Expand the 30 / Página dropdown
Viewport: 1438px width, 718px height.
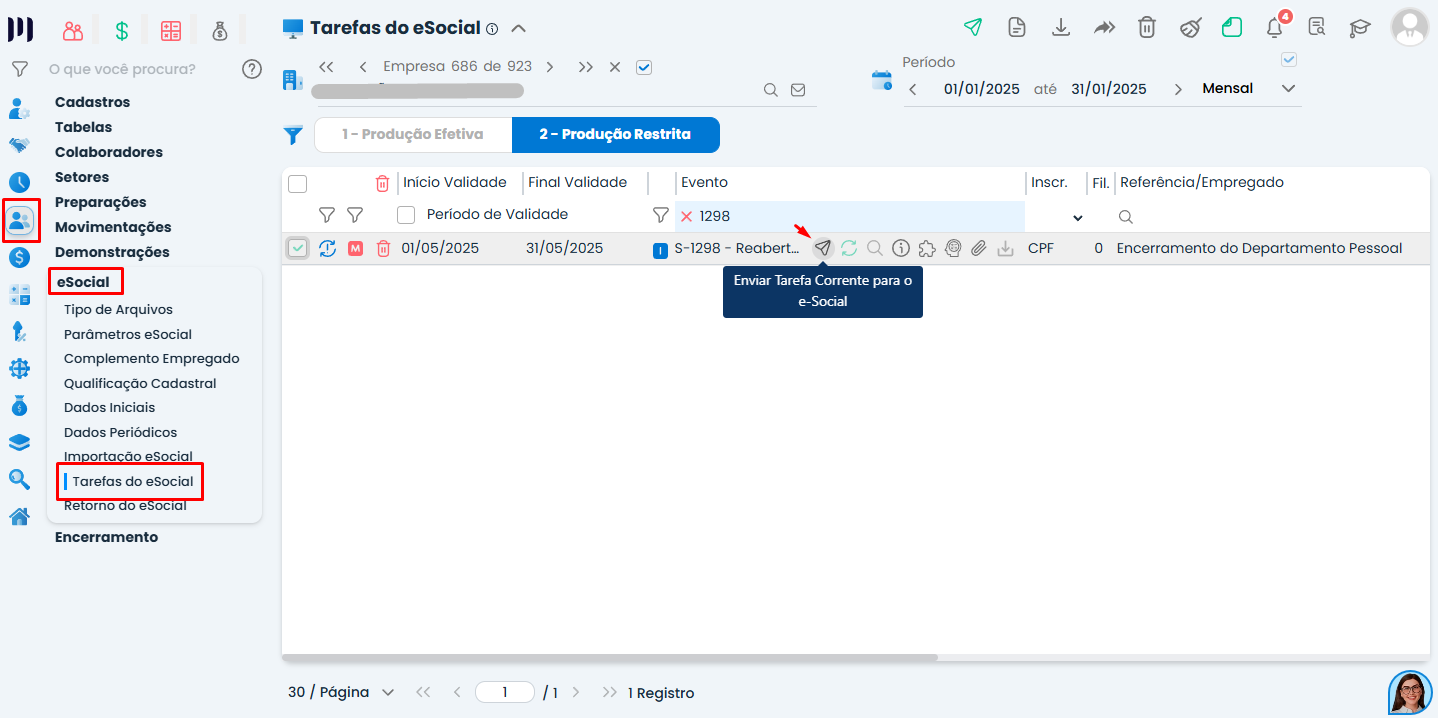pyautogui.click(x=341, y=692)
